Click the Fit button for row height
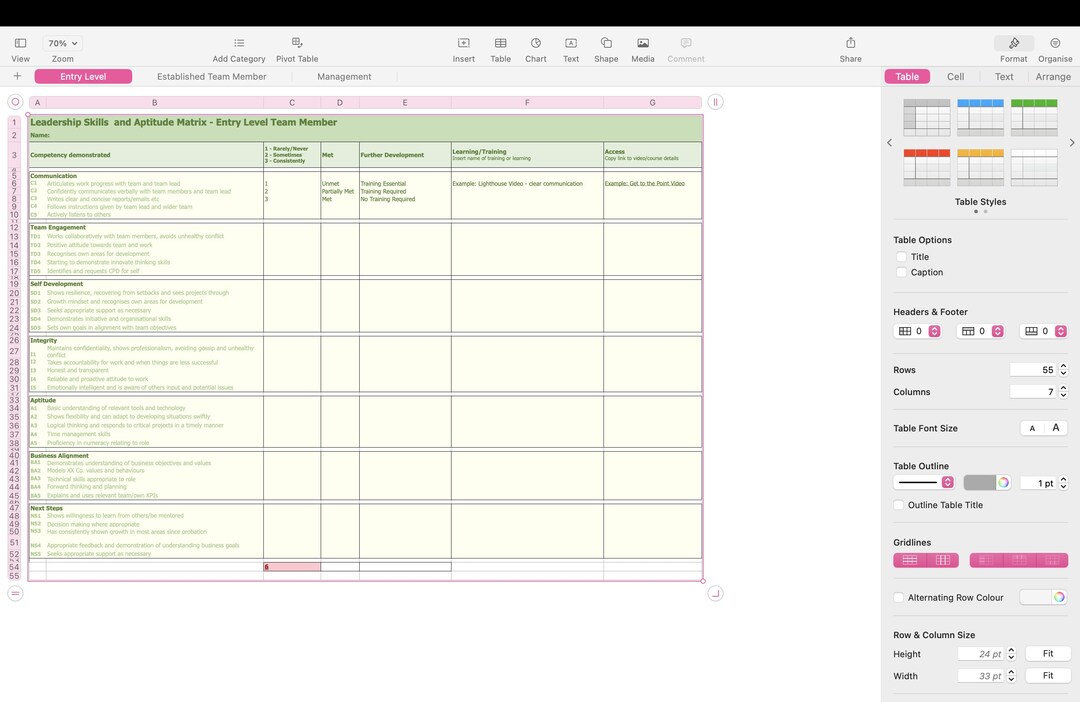 (x=1047, y=653)
